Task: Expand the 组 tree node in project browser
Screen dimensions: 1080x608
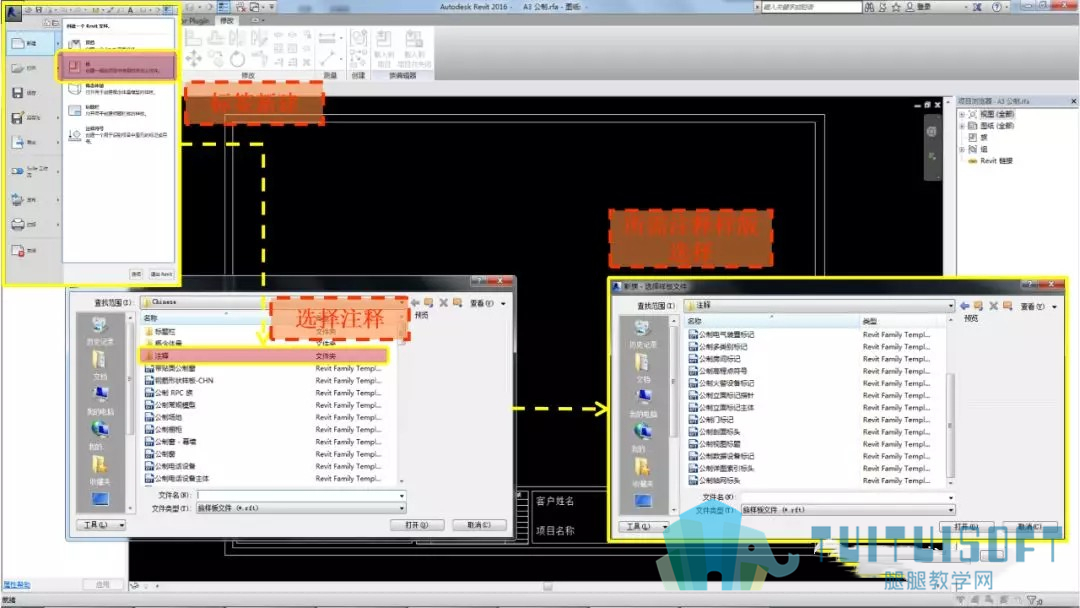Action: pyautogui.click(x=962, y=149)
